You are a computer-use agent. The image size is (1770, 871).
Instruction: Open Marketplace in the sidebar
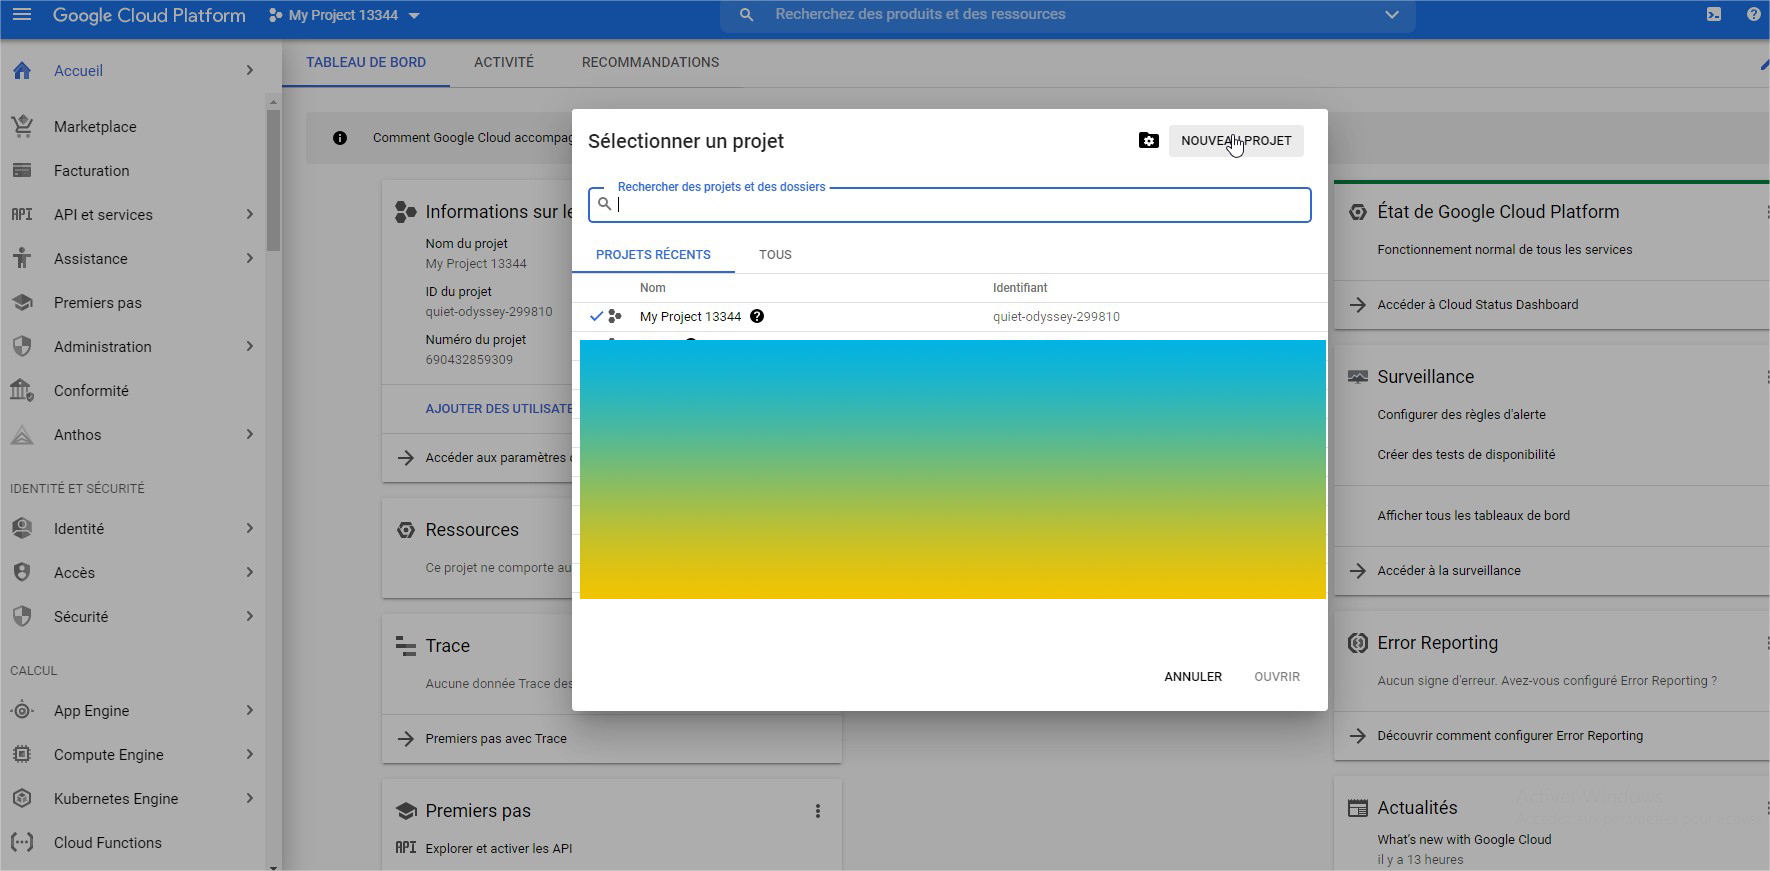point(95,127)
